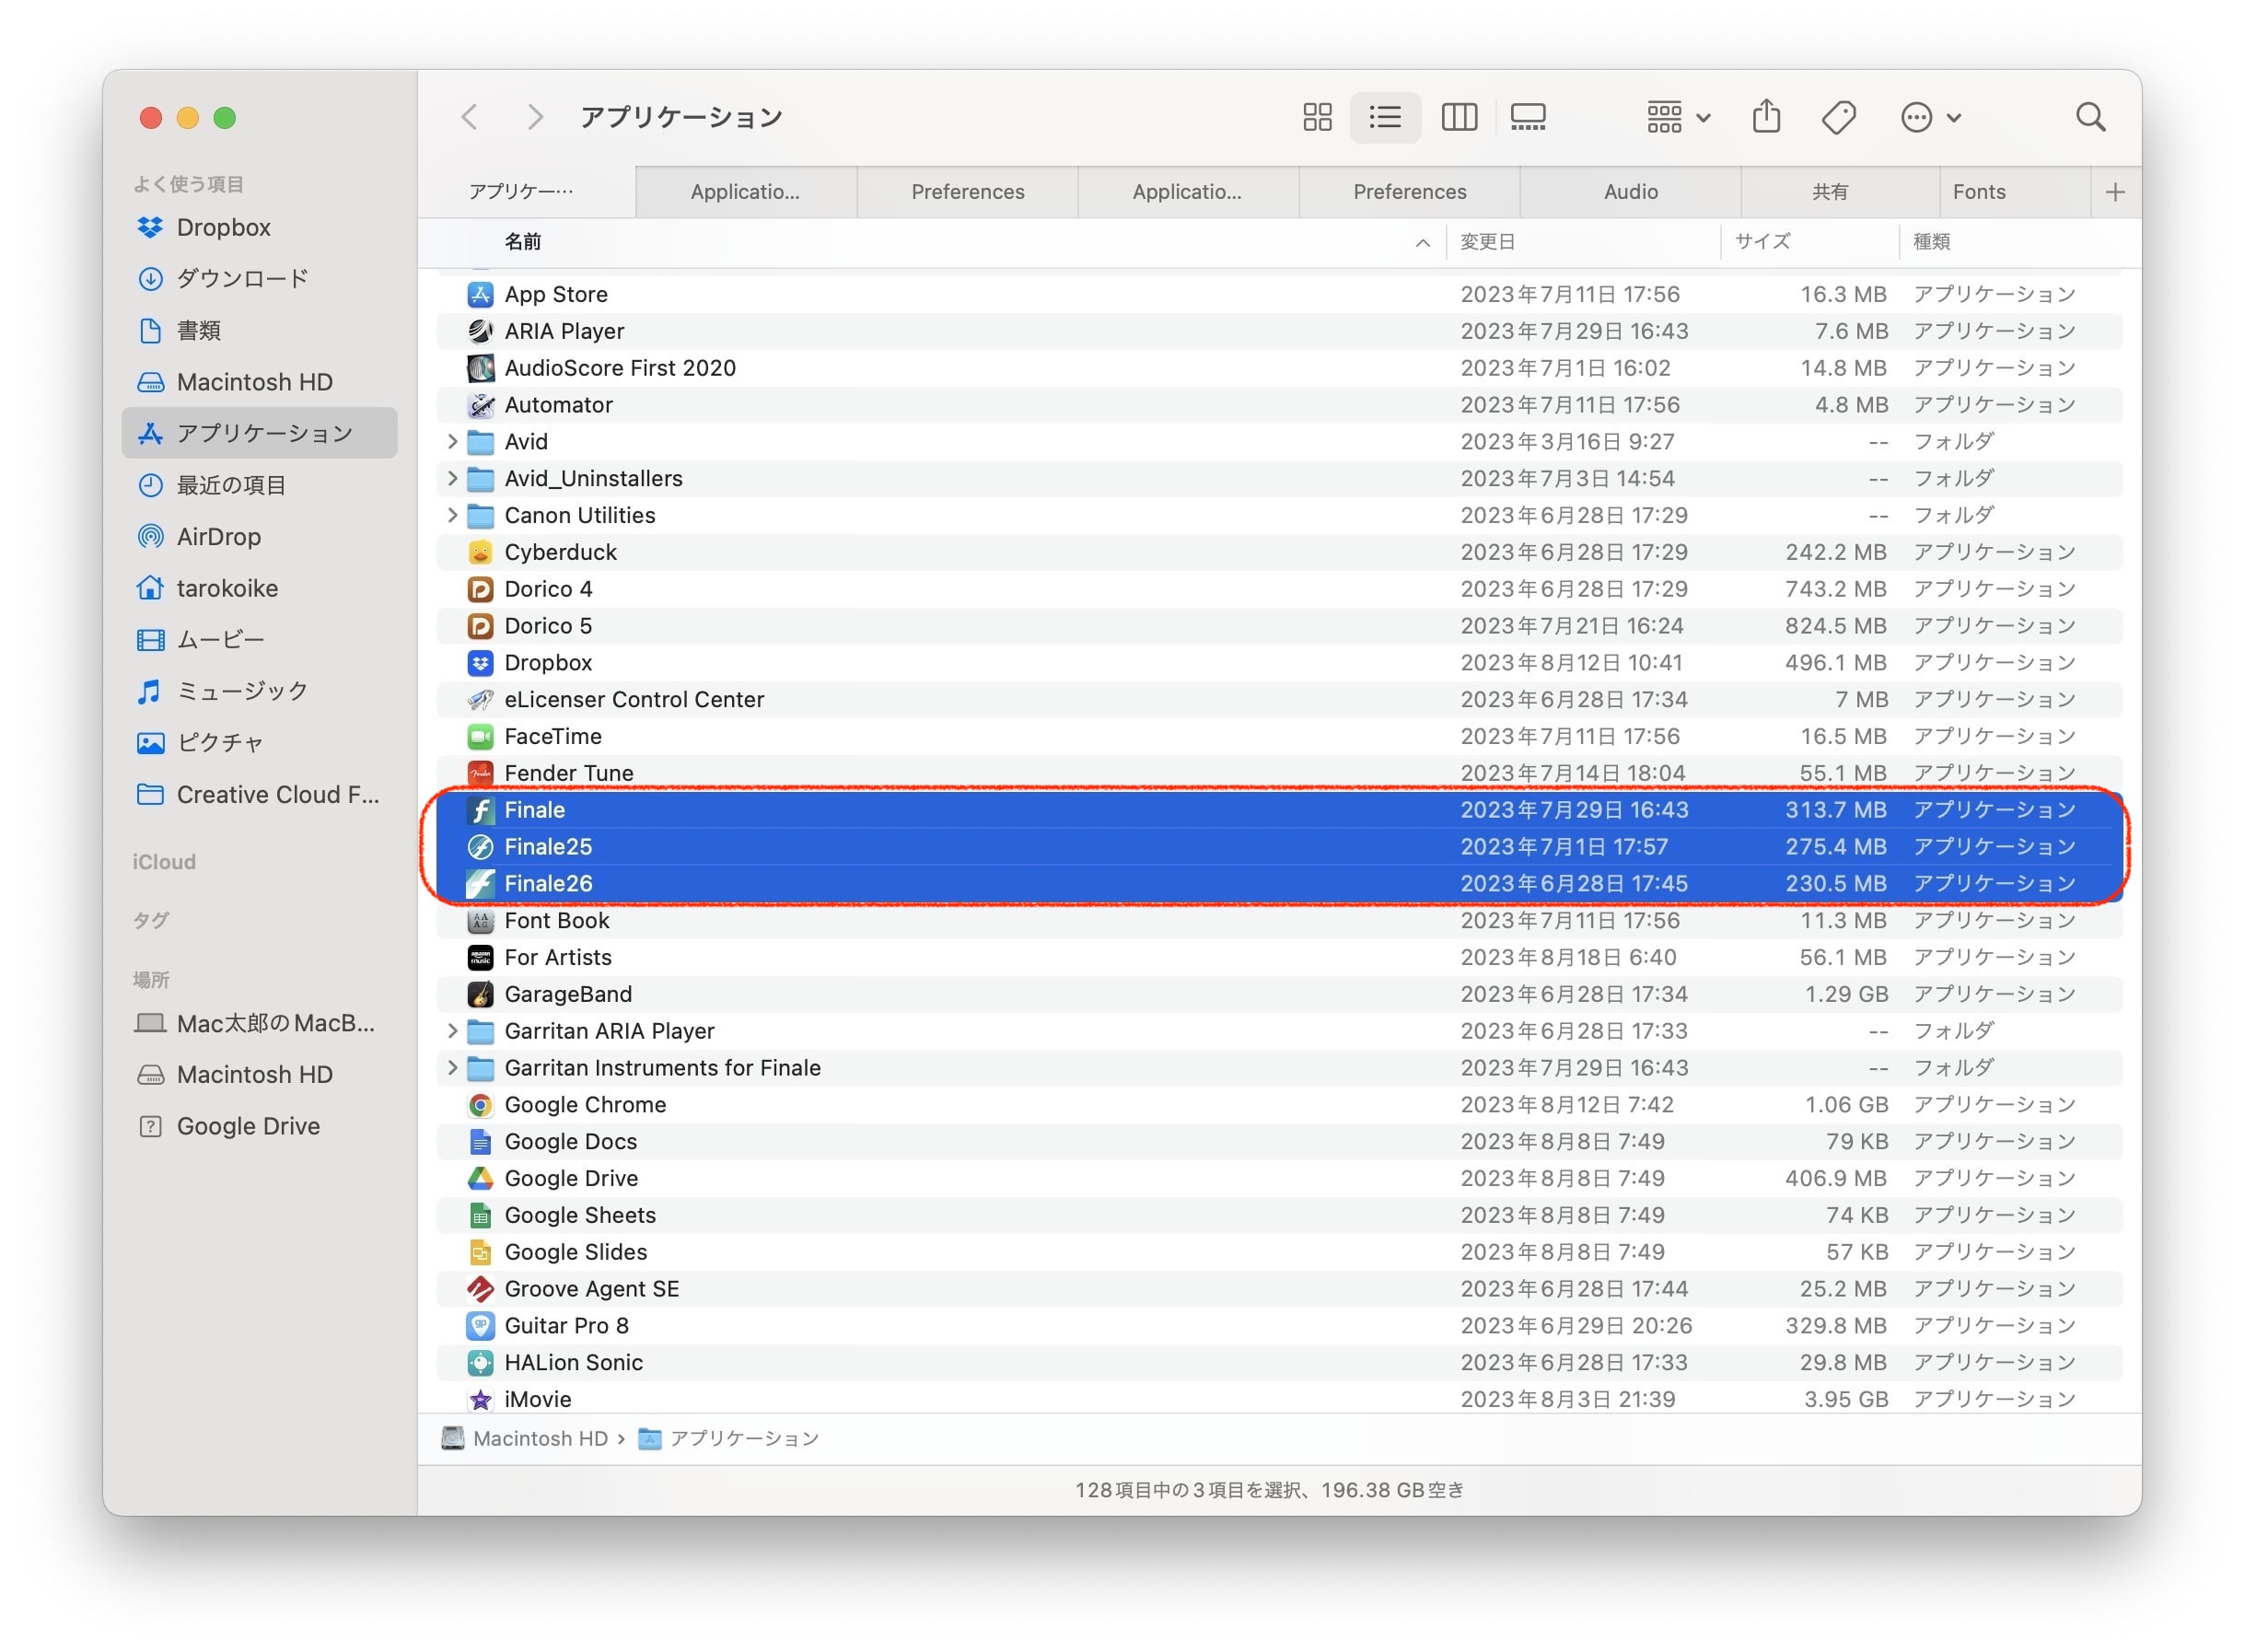Viewport: 2245px width, 1652px height.
Task: Open 最近の項目 in the sidebar
Action: click(x=260, y=485)
